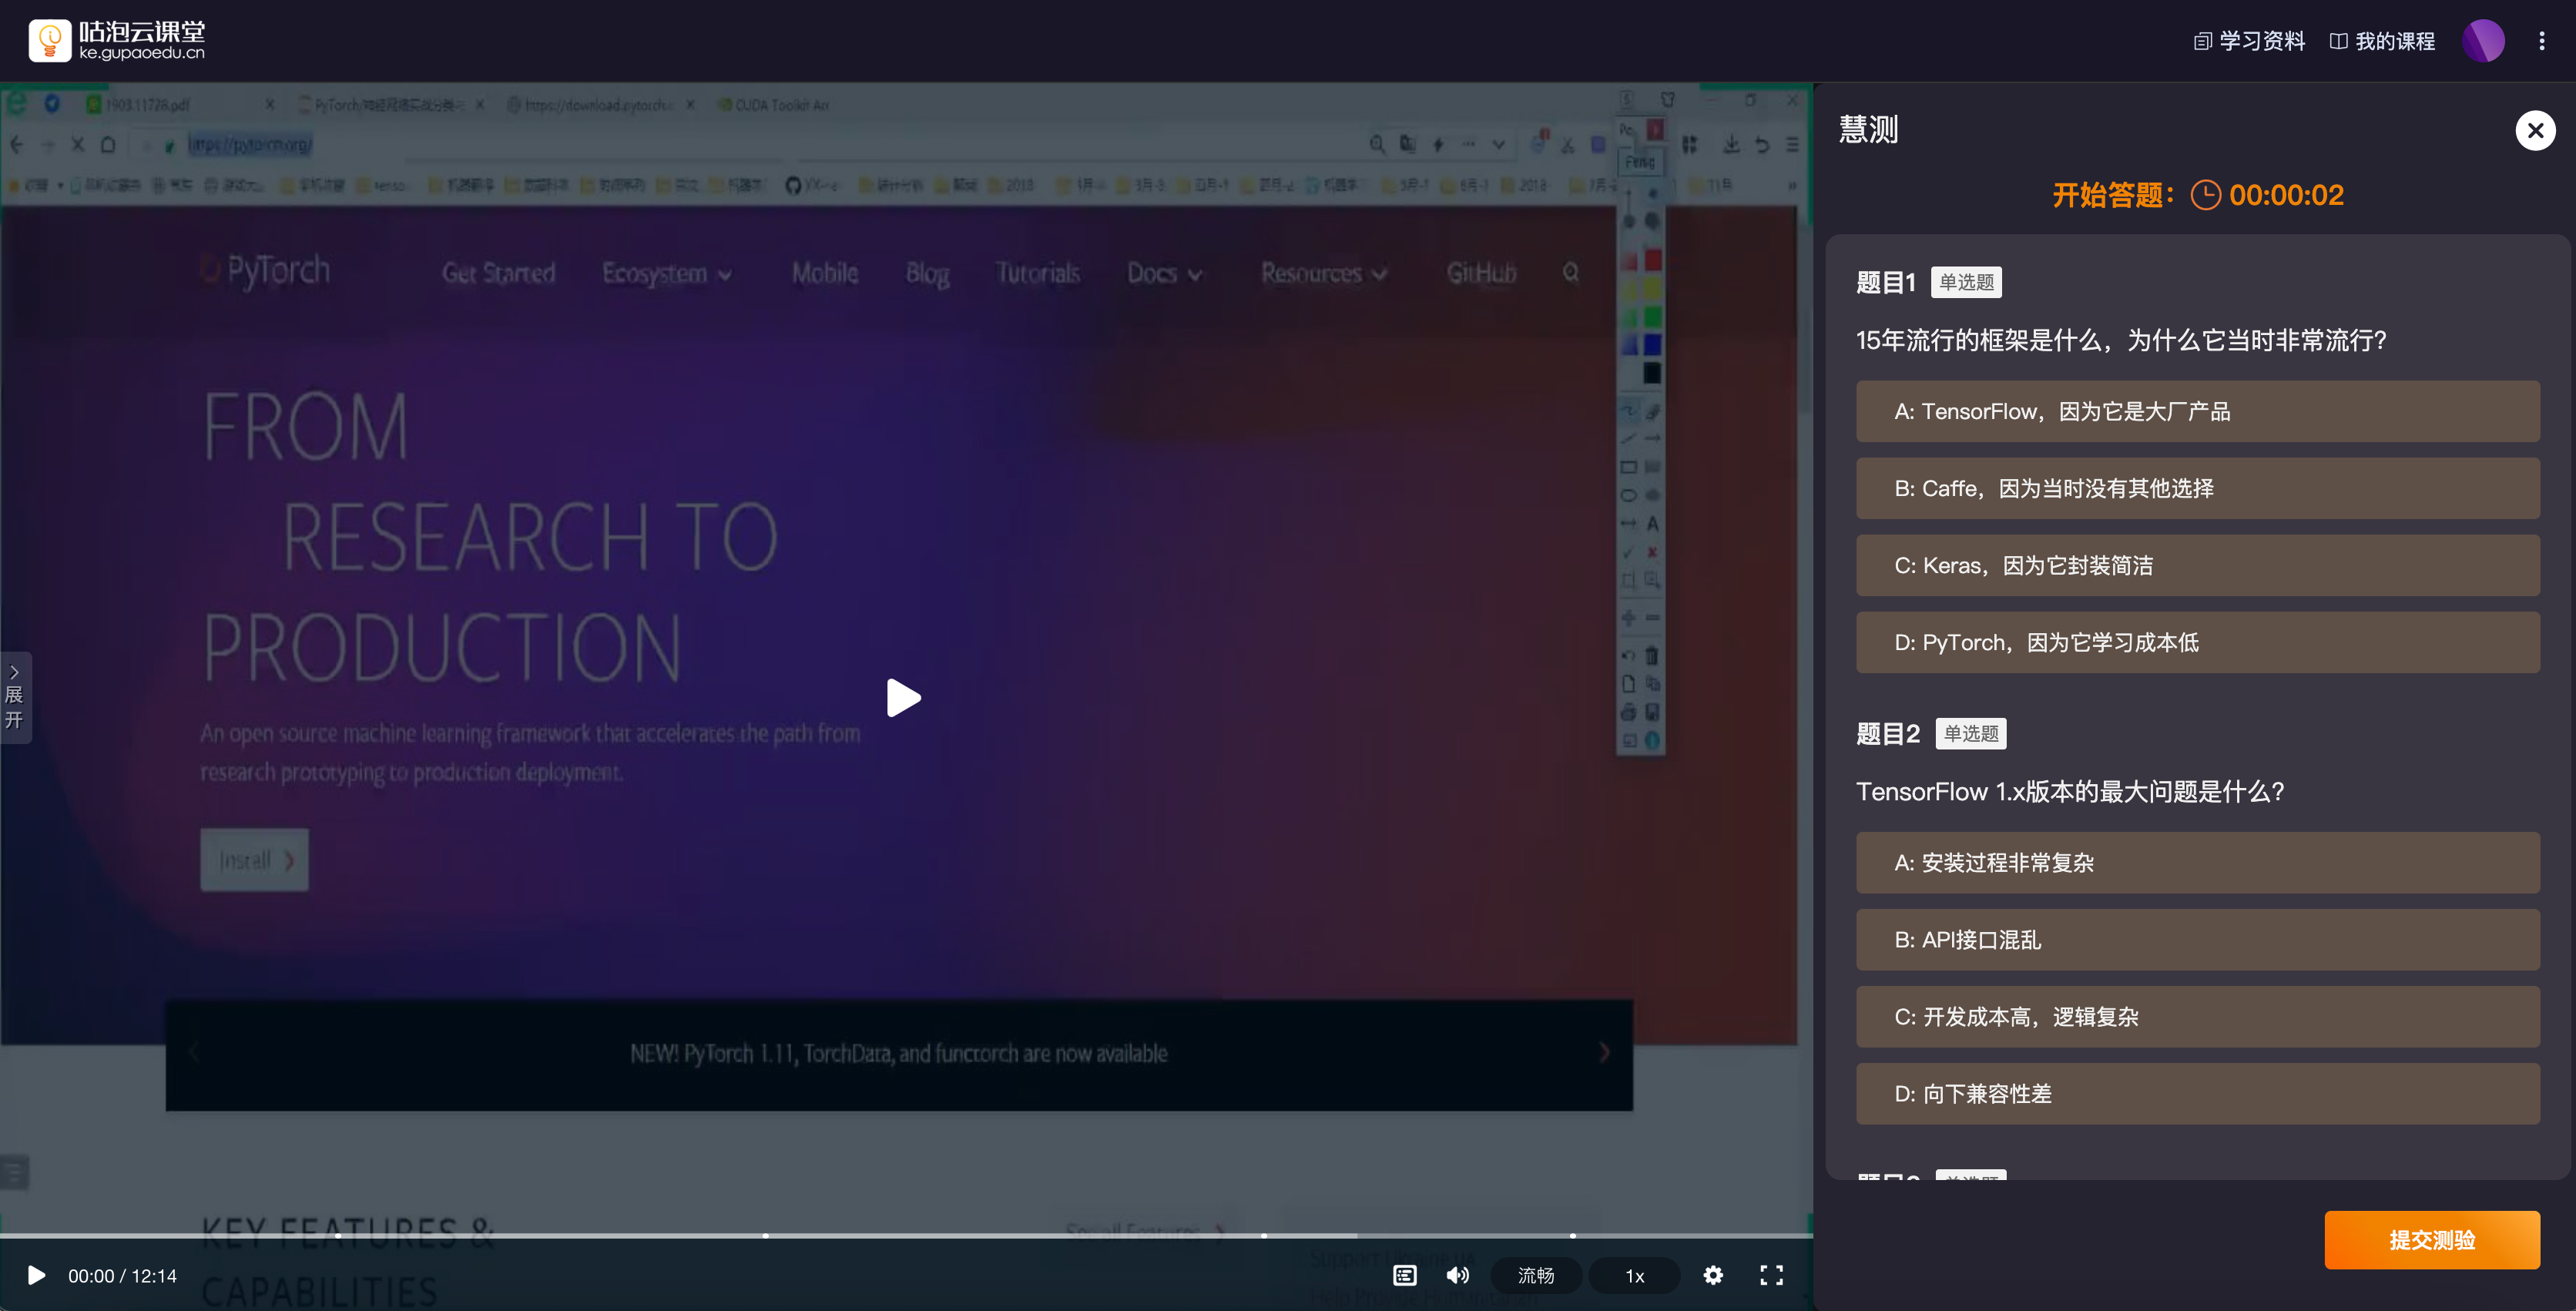
Task: Click Mobile in the PyTorch nav
Action: 824,272
